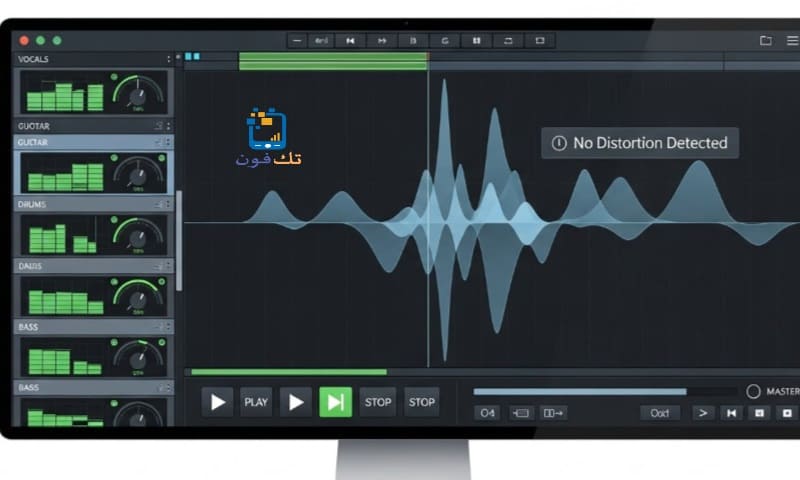Click the first cyan square above timeline
The width and height of the screenshot is (800, 480).
pyautogui.click(x=188, y=57)
